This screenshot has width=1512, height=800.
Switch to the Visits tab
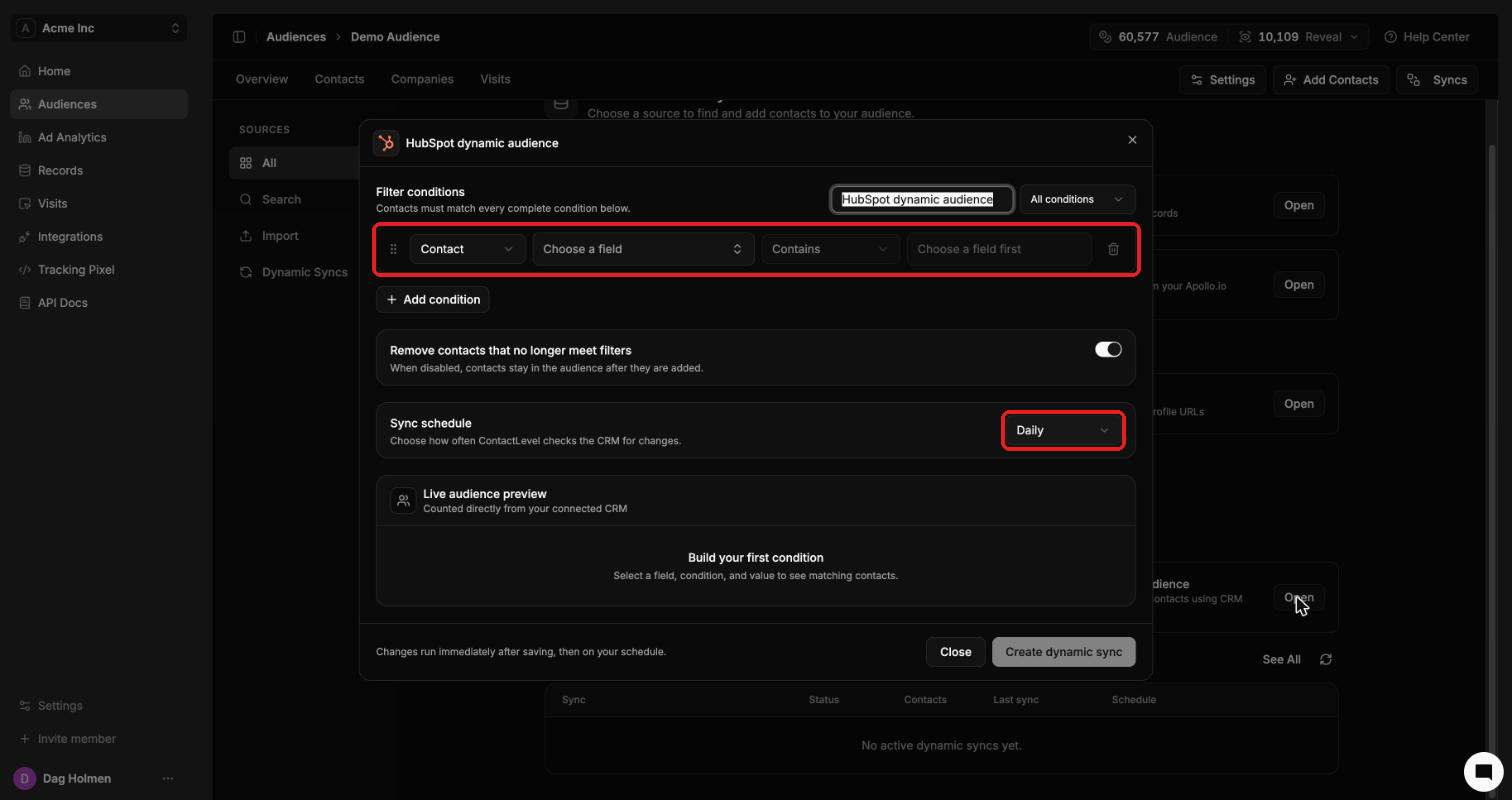pos(495,79)
